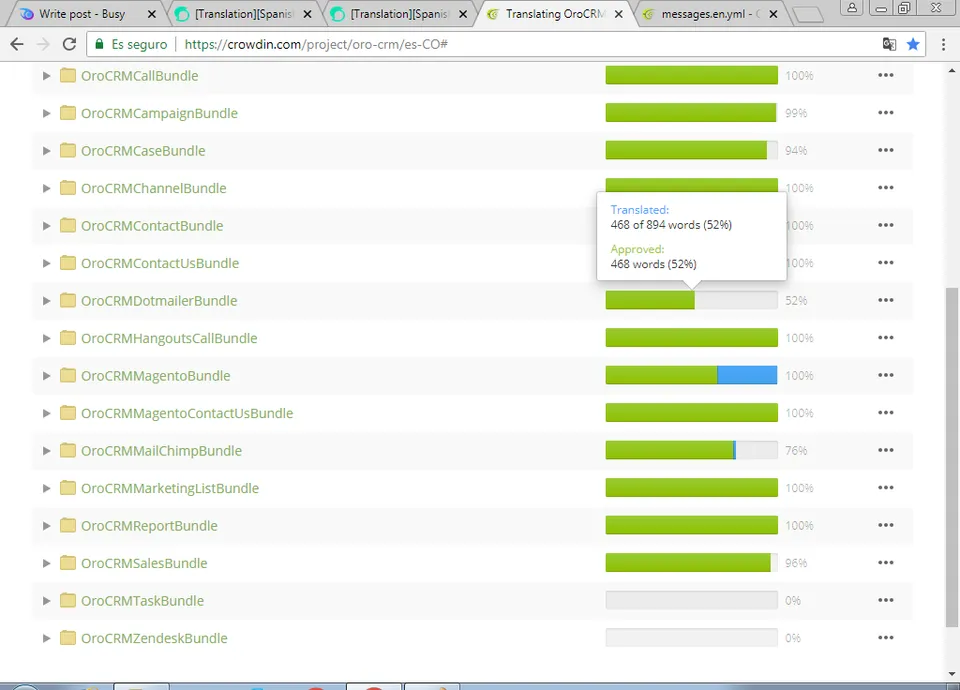This screenshot has height=690, width=960.
Task: Click the OroCRMDotmailerBundle 52% progress bar
Action: 692,300
